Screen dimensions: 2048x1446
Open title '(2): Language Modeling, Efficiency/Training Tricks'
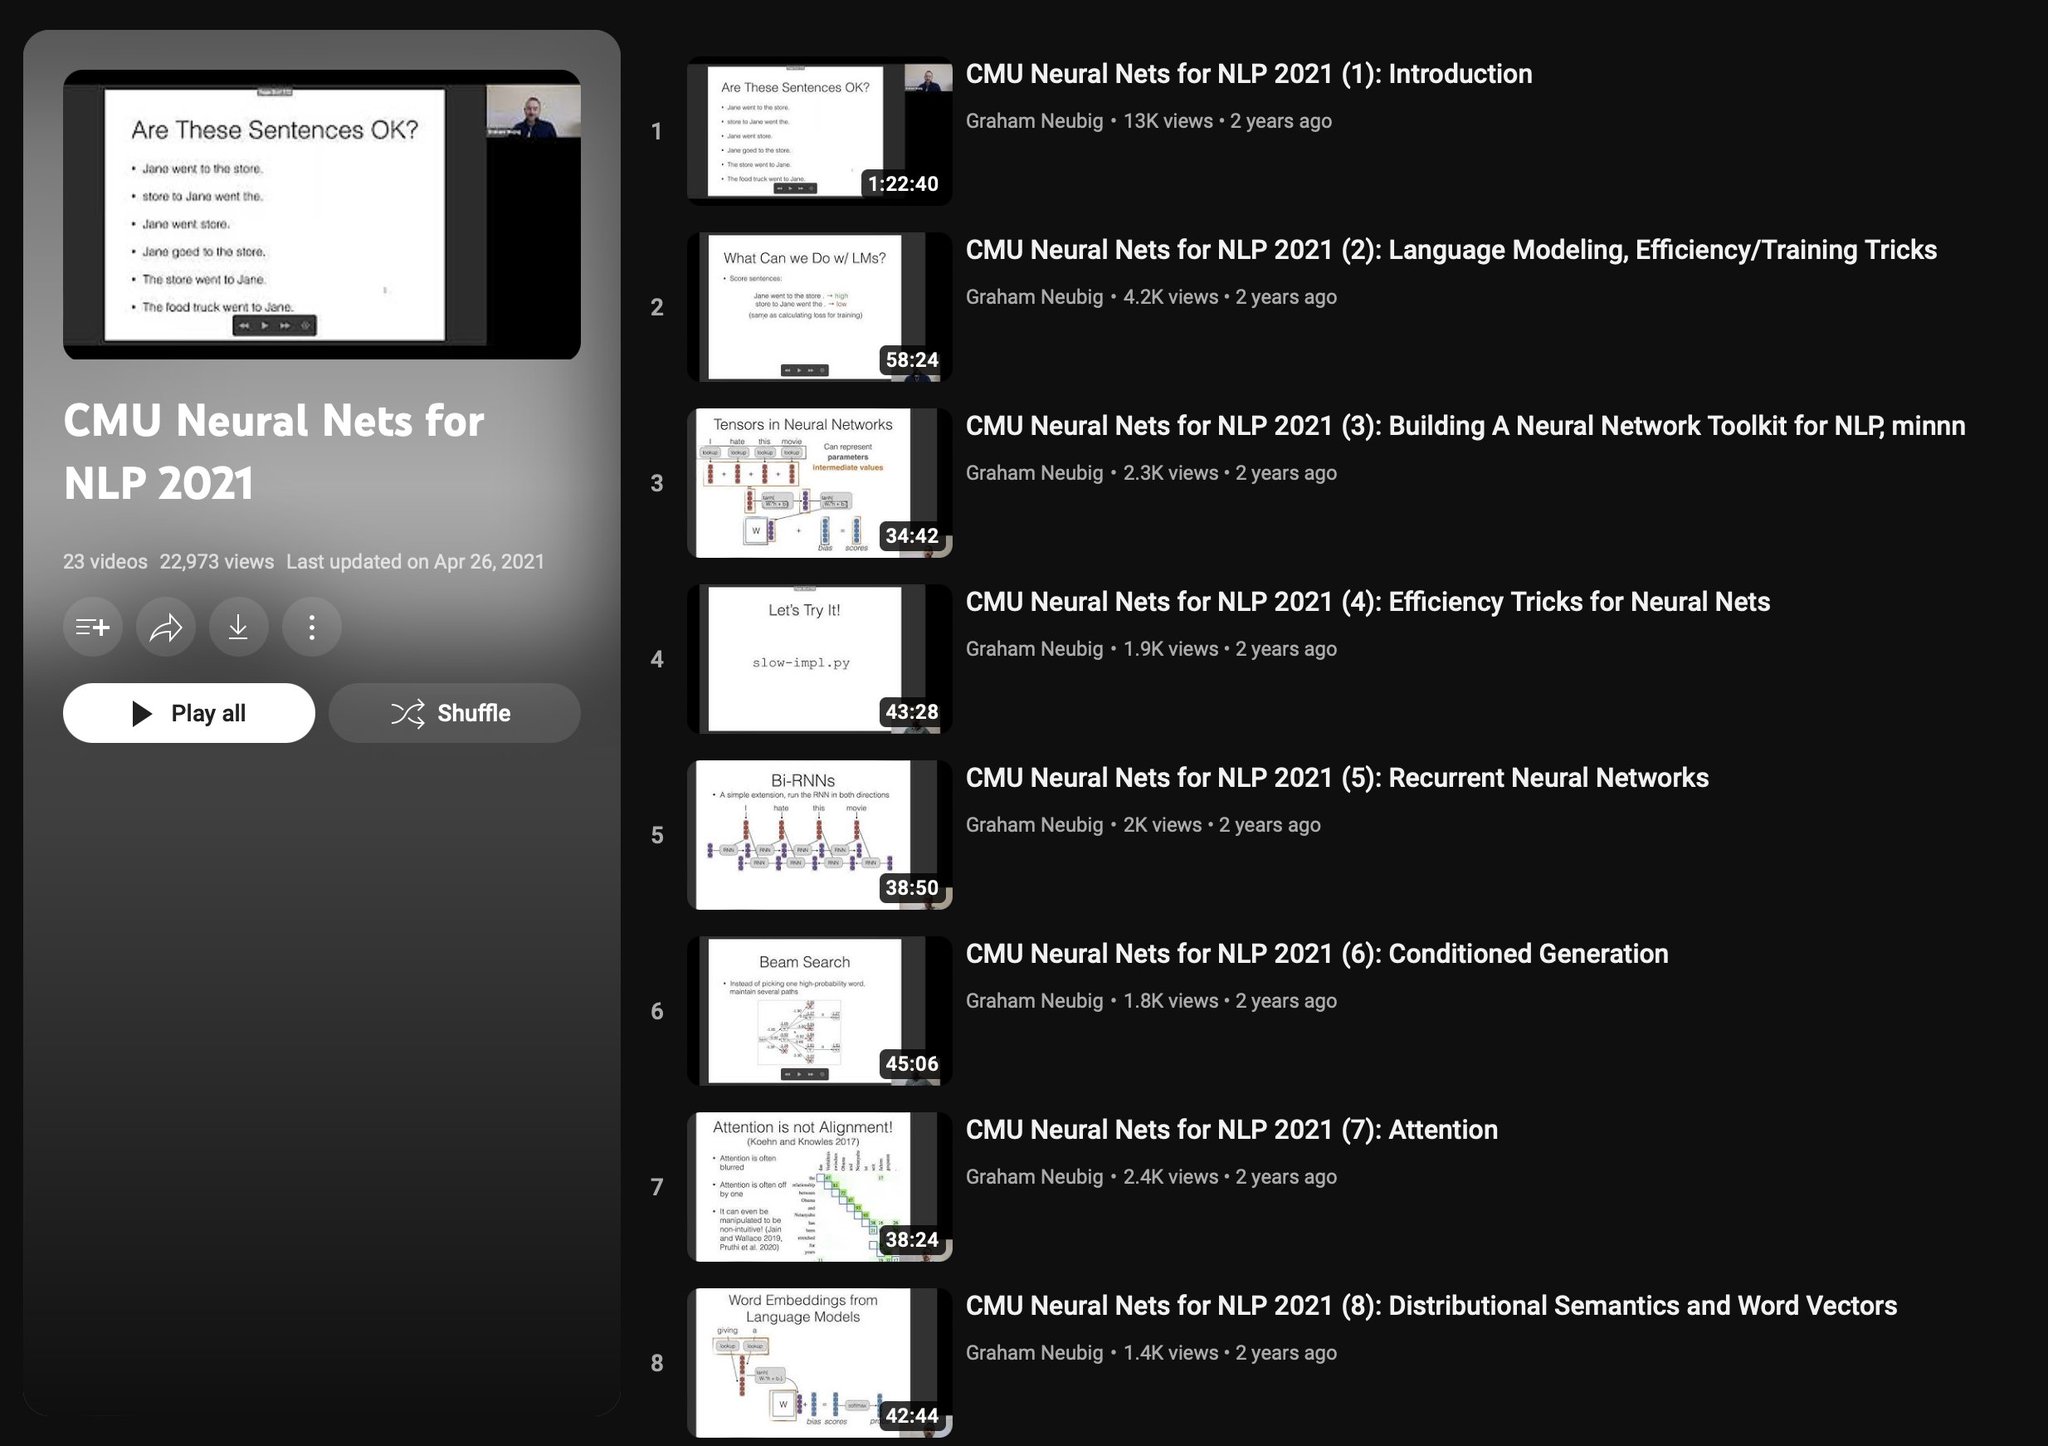[1451, 250]
